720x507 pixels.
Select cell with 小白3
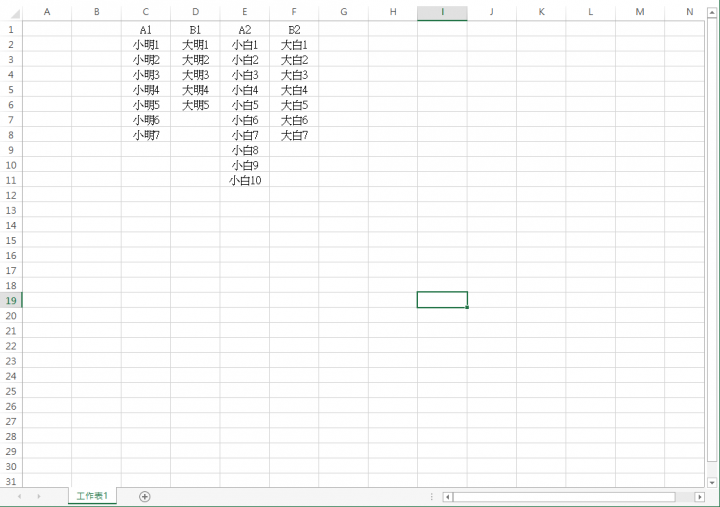(245, 75)
